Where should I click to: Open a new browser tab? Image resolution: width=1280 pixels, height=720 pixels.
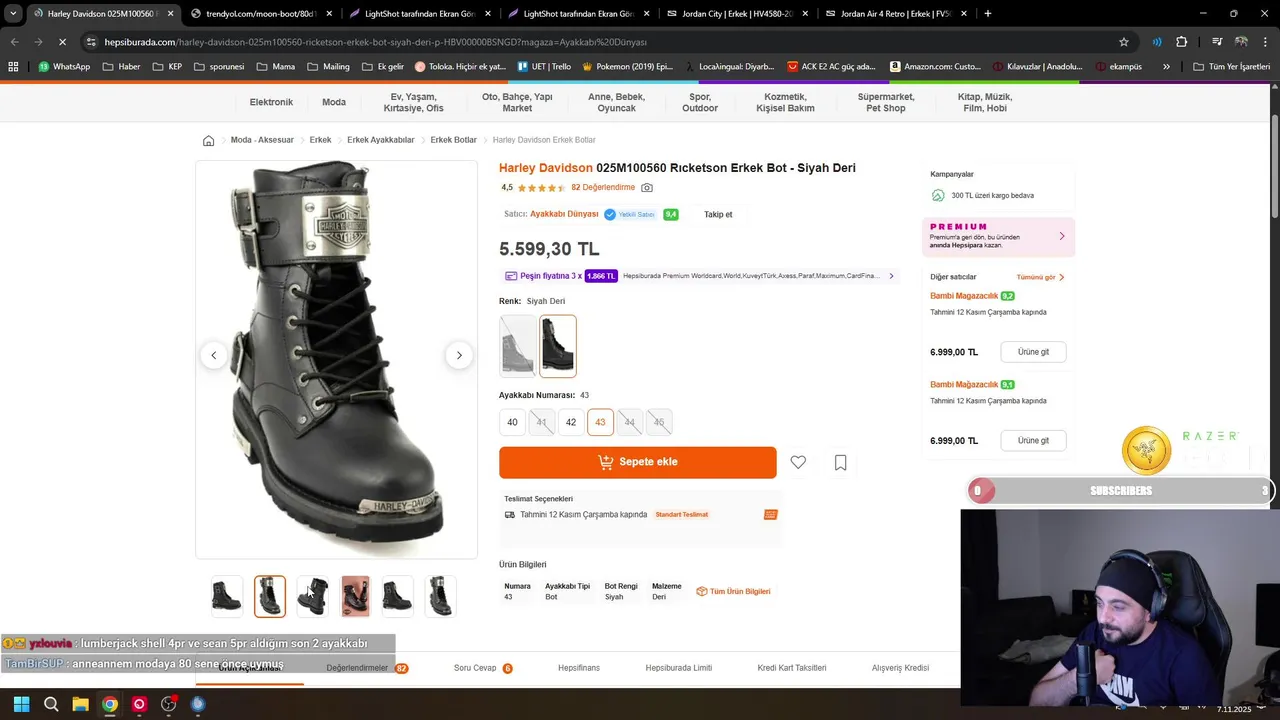tap(988, 14)
